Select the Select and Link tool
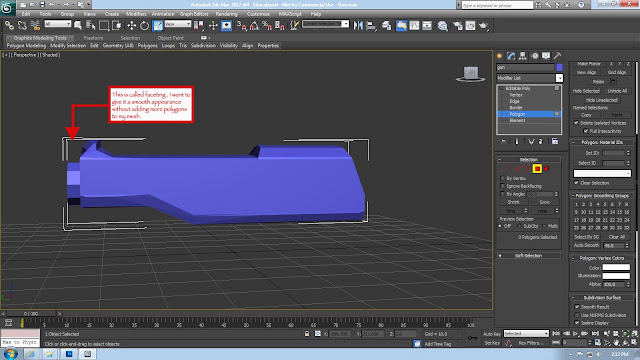 9,26
